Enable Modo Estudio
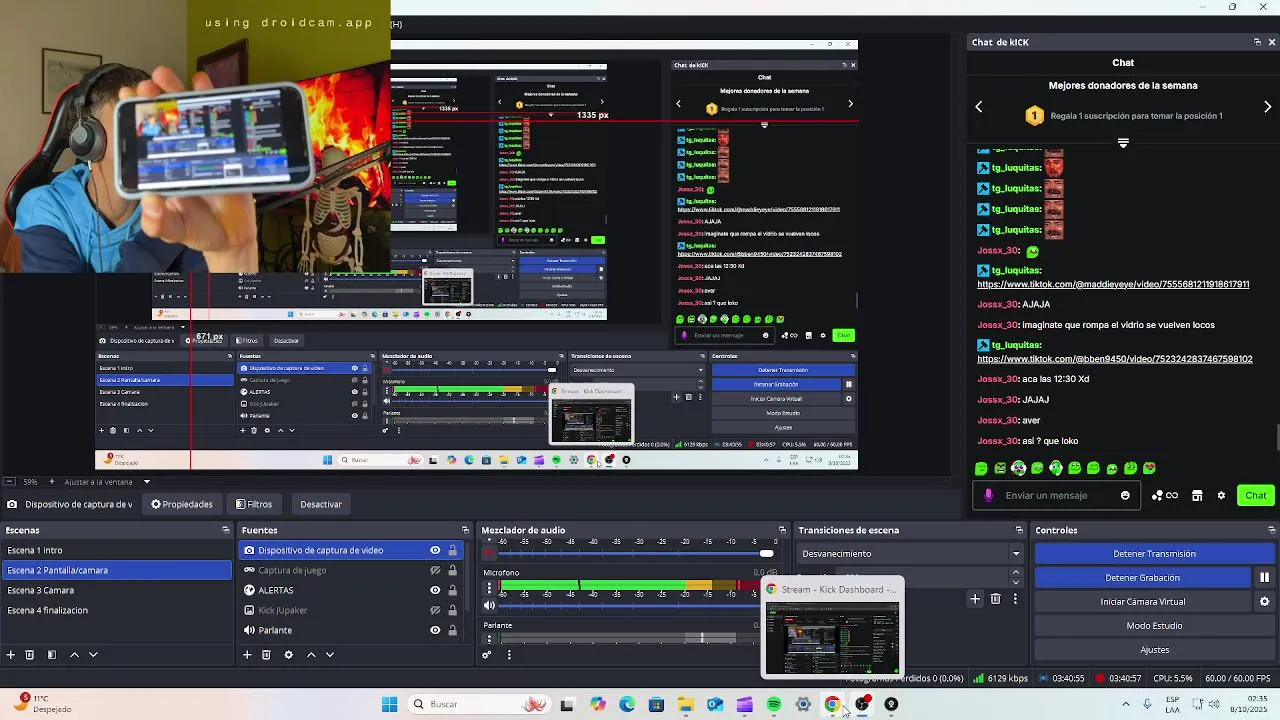1280x720 pixels. pyautogui.click(x=1154, y=626)
